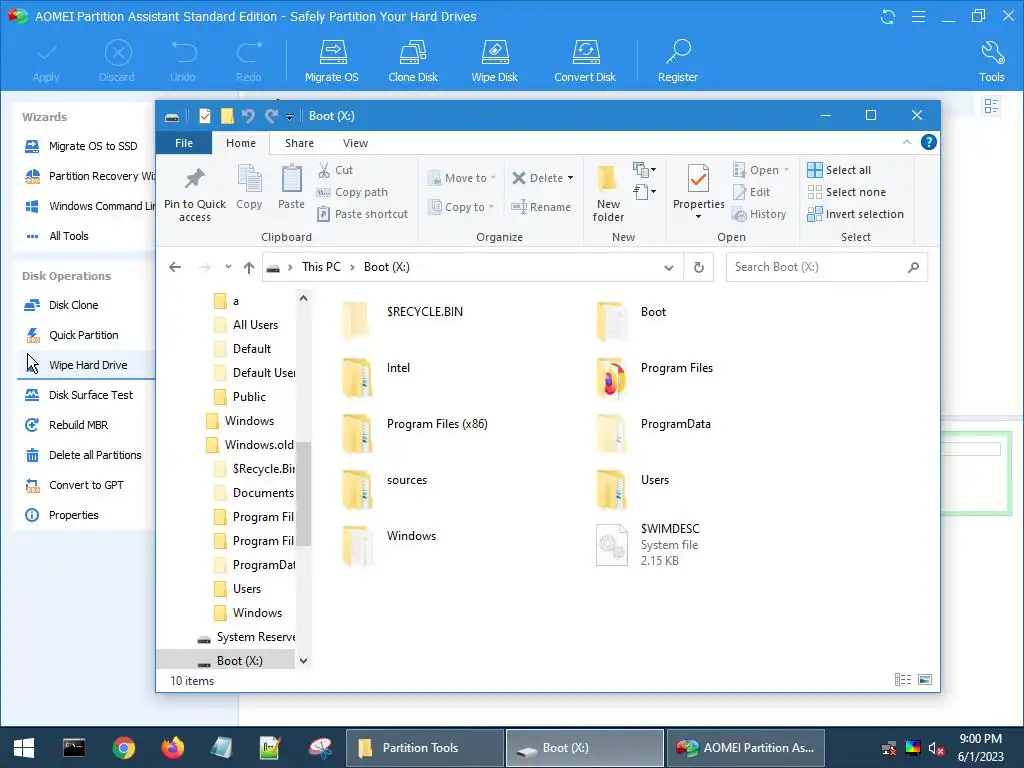The image size is (1024, 768).
Task: Run Disk Surface Test
Action: coord(78,395)
